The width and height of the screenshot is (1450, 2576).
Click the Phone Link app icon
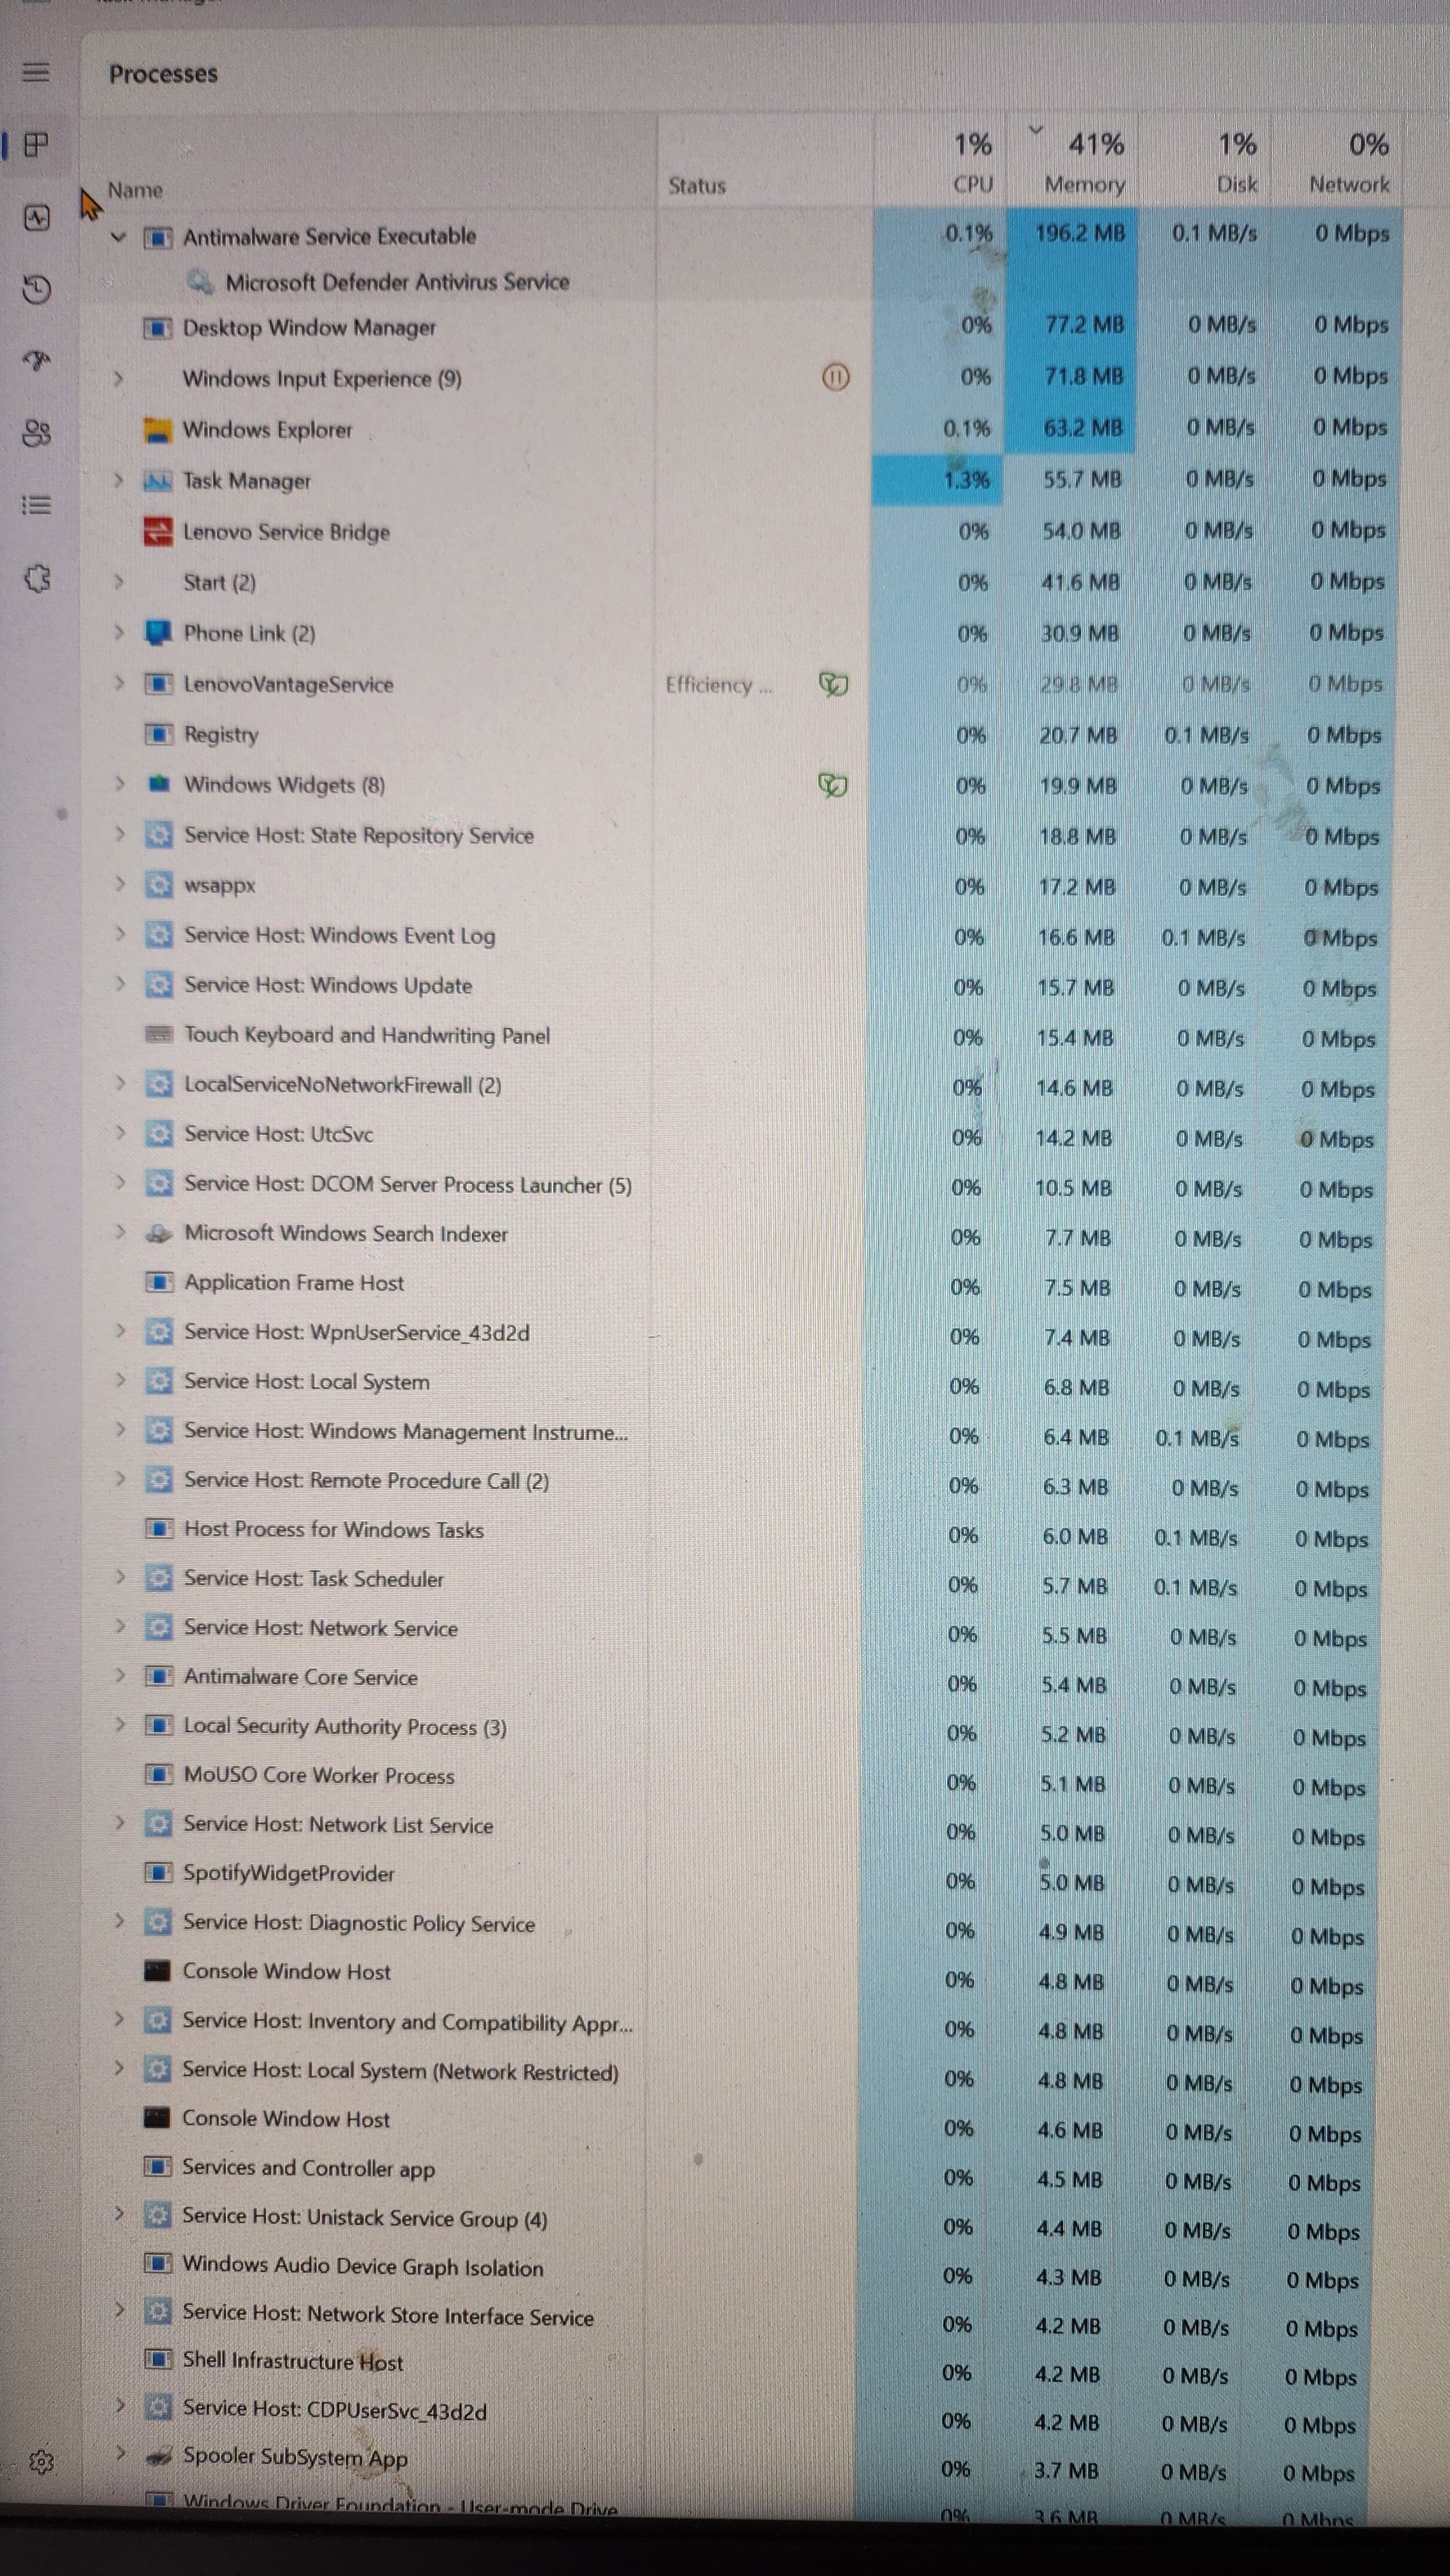point(158,633)
